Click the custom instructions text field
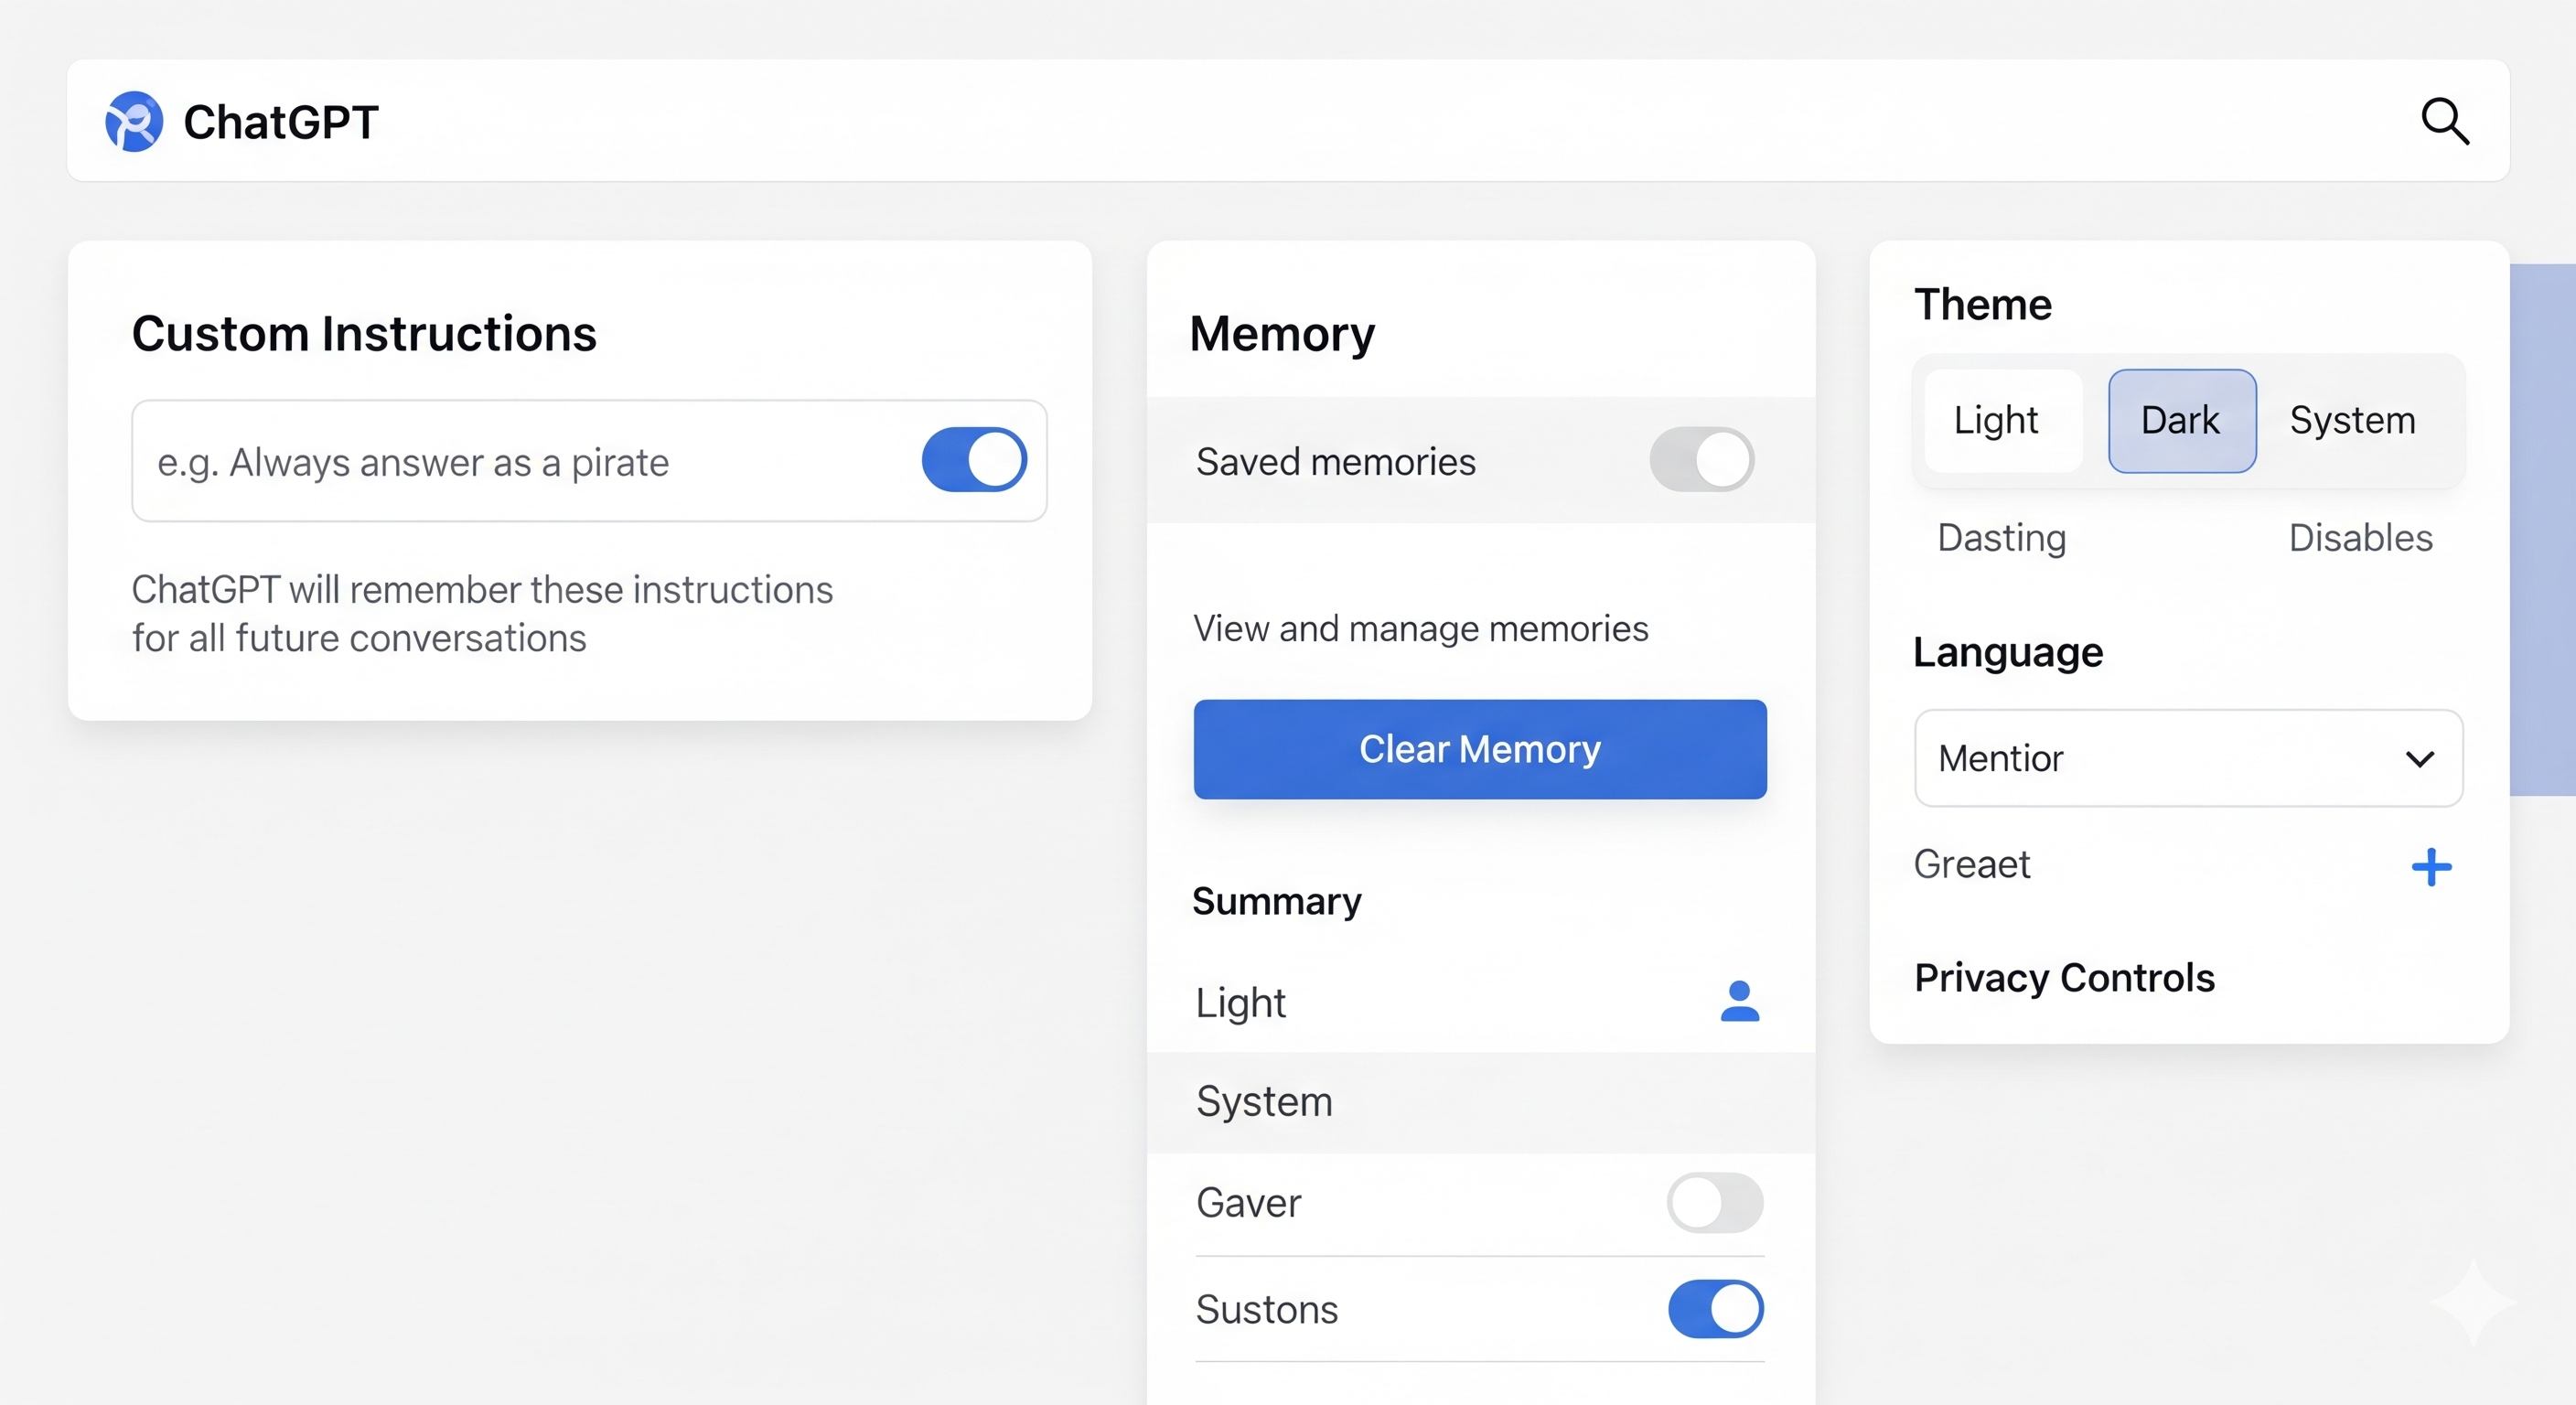2576x1405 pixels. pos(520,462)
